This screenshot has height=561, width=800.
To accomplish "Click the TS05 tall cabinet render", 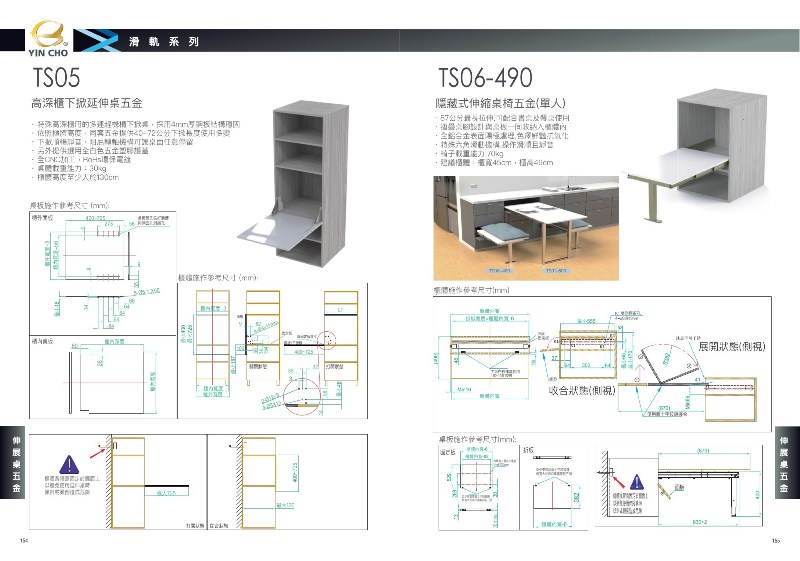I will (294, 184).
